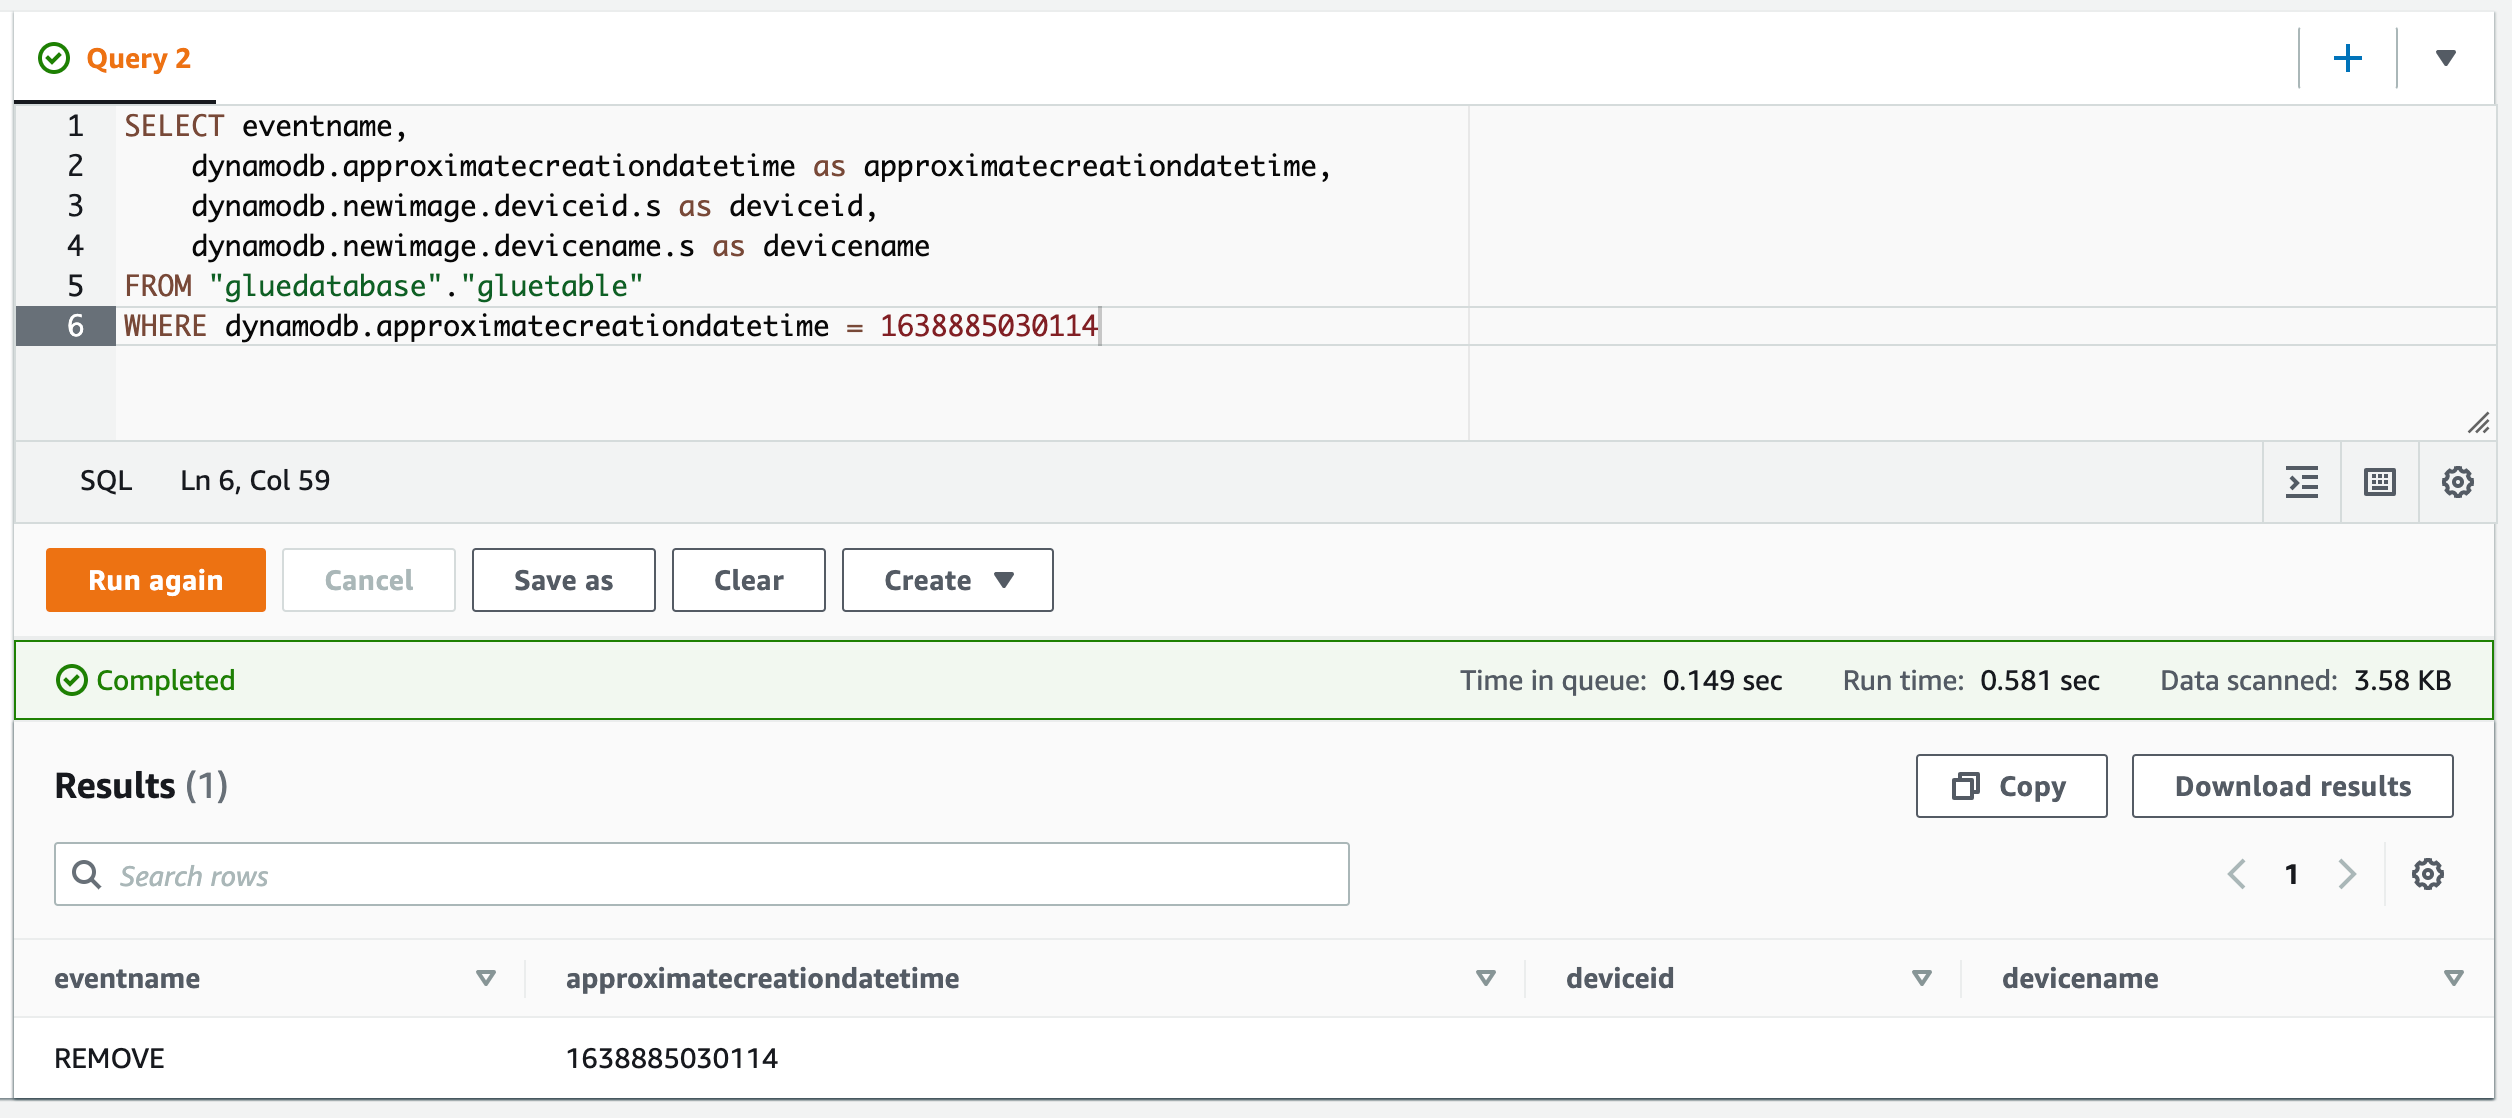This screenshot has width=2512, height=1118.
Task: Sort by the deviceid column arrow
Action: (1922, 978)
